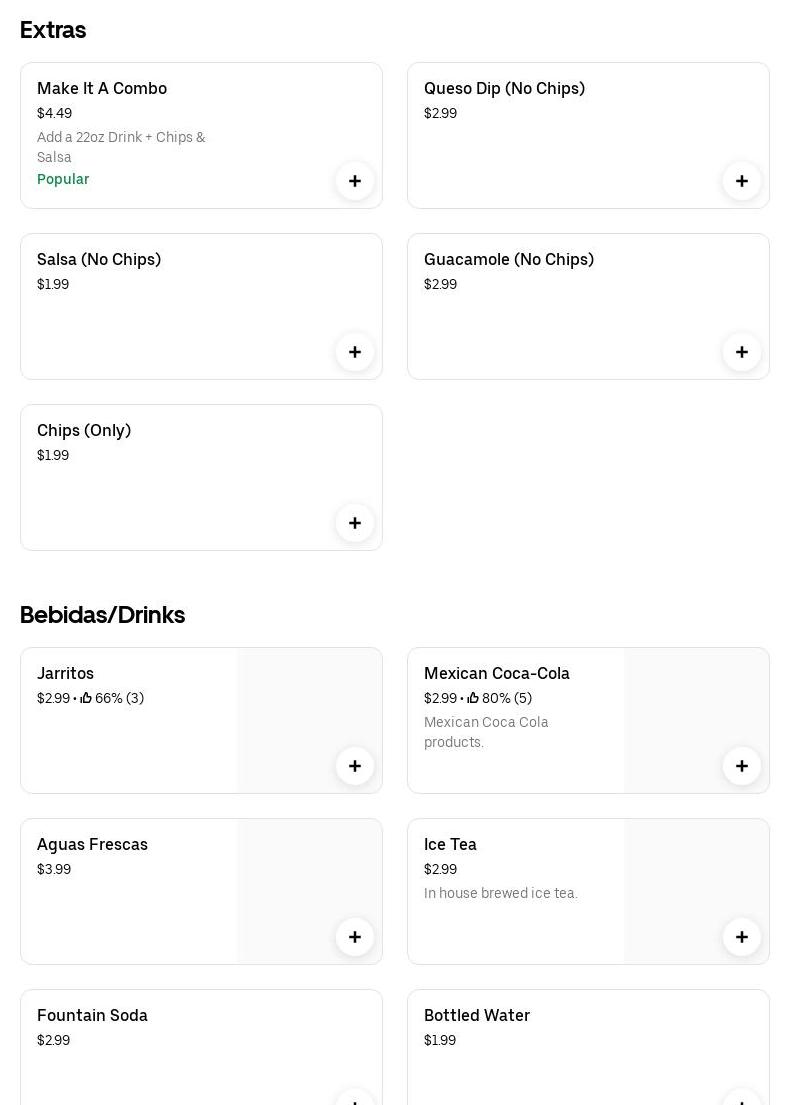Image resolution: width=804 pixels, height=1105 pixels.
Task: View the Guacamole (No Chips) item
Action: tap(509, 260)
